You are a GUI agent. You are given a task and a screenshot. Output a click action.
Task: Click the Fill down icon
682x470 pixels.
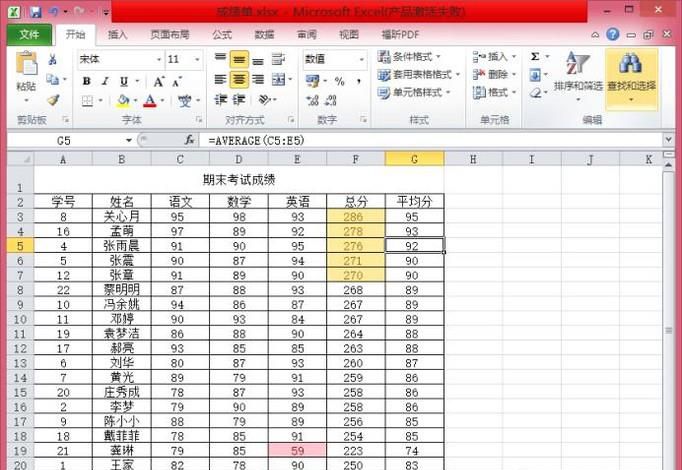tap(535, 75)
